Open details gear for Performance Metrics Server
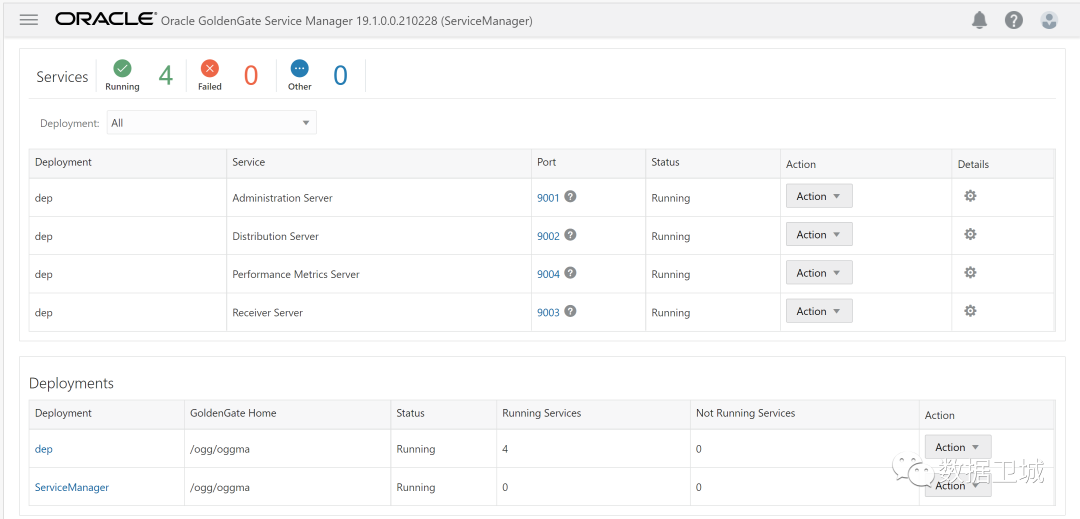1080x519 pixels. click(x=970, y=273)
